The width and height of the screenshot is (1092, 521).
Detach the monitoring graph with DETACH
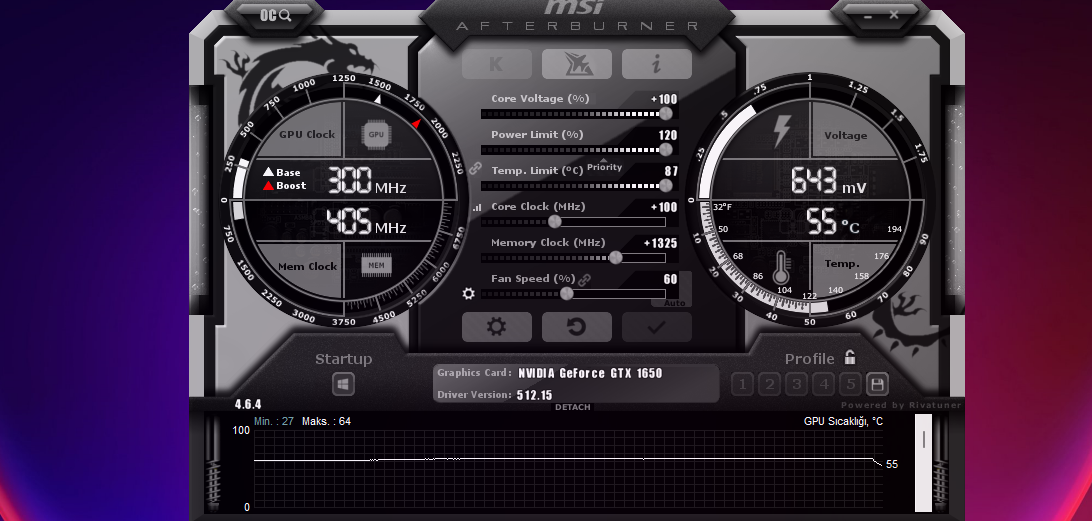[x=572, y=407]
